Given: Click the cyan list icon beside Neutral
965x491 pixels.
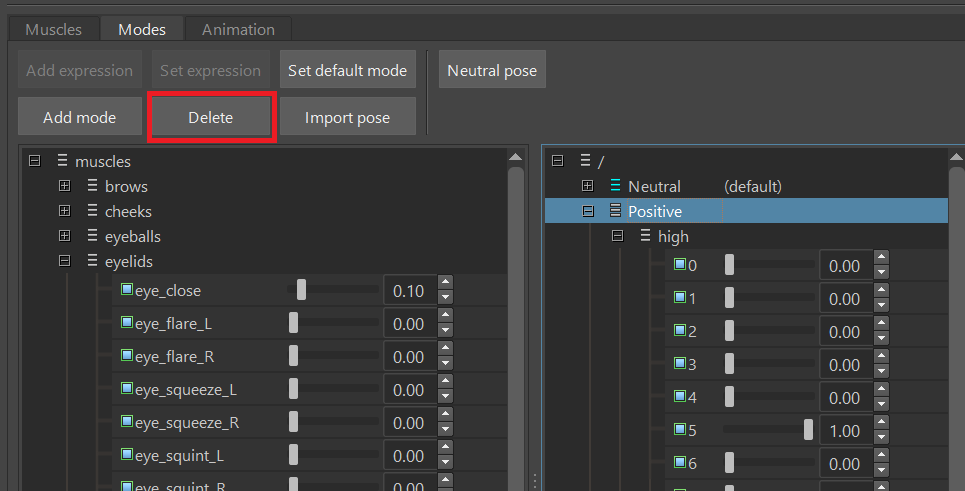Looking at the screenshot, I should (x=615, y=186).
